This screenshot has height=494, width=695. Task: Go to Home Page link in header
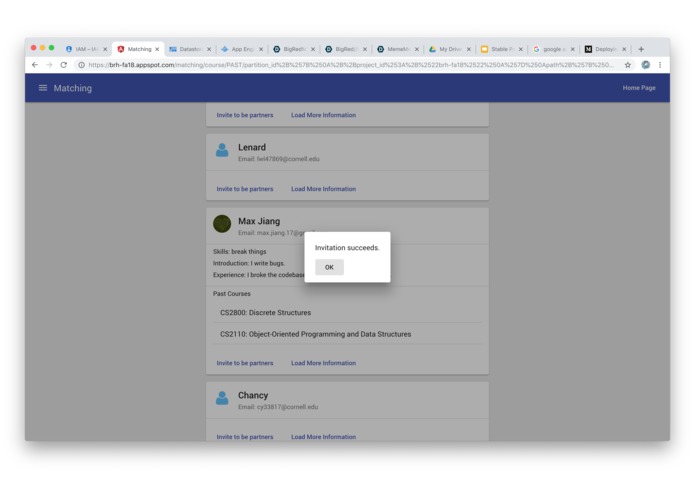639,88
